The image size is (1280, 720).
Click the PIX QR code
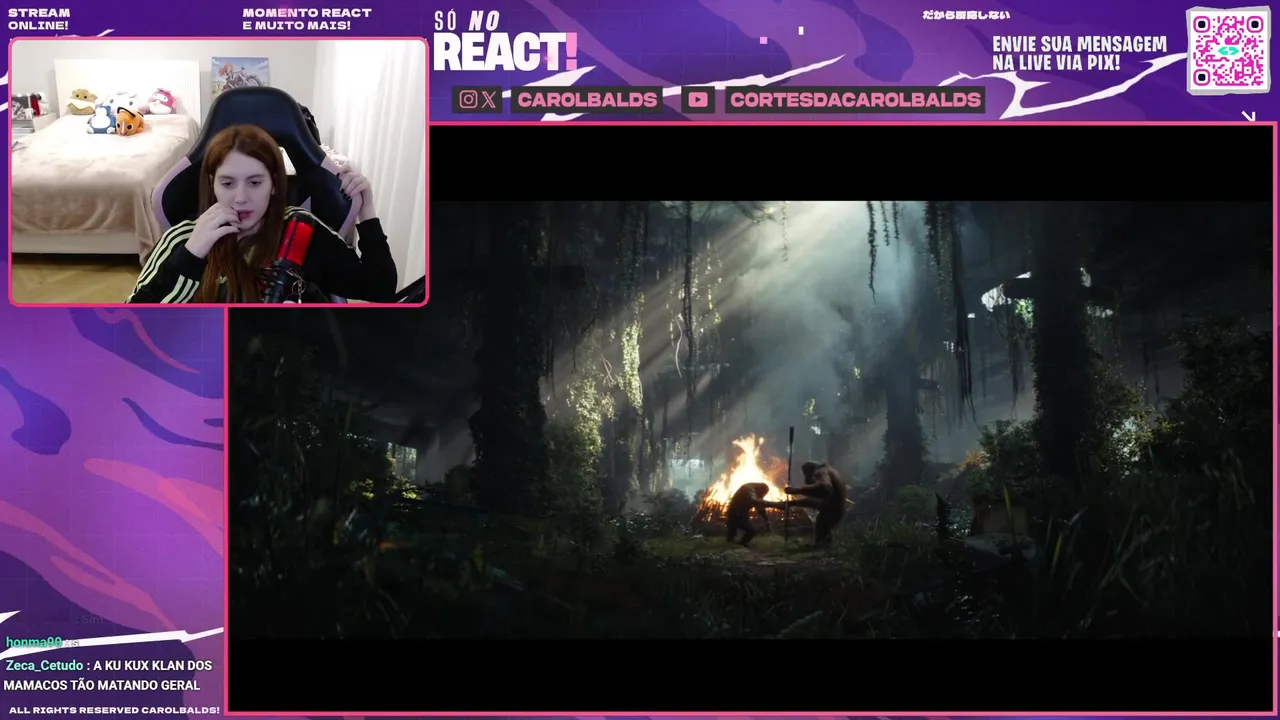[1229, 50]
